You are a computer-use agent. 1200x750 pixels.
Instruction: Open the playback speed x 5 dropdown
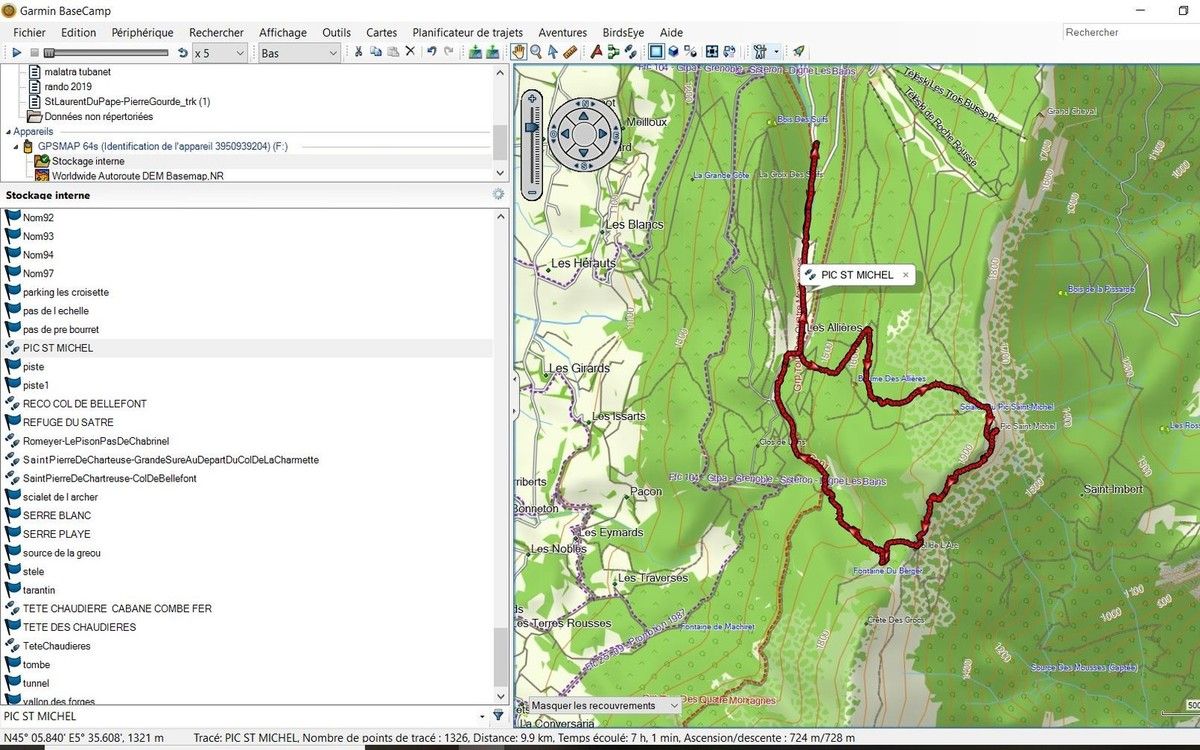coord(219,52)
